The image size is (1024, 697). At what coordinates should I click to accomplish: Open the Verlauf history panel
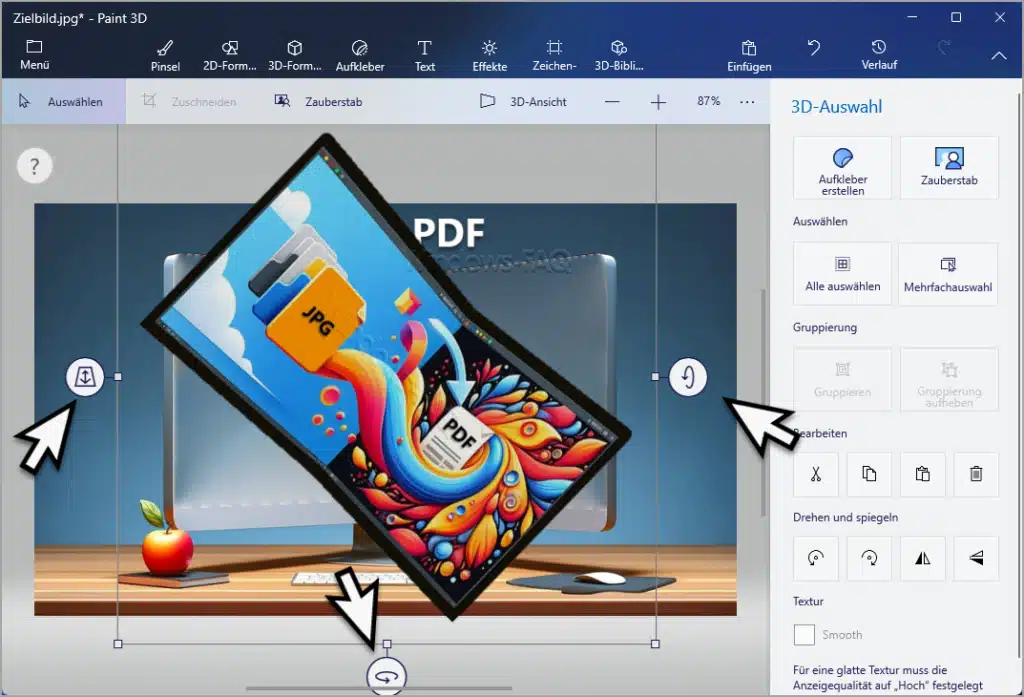(878, 56)
